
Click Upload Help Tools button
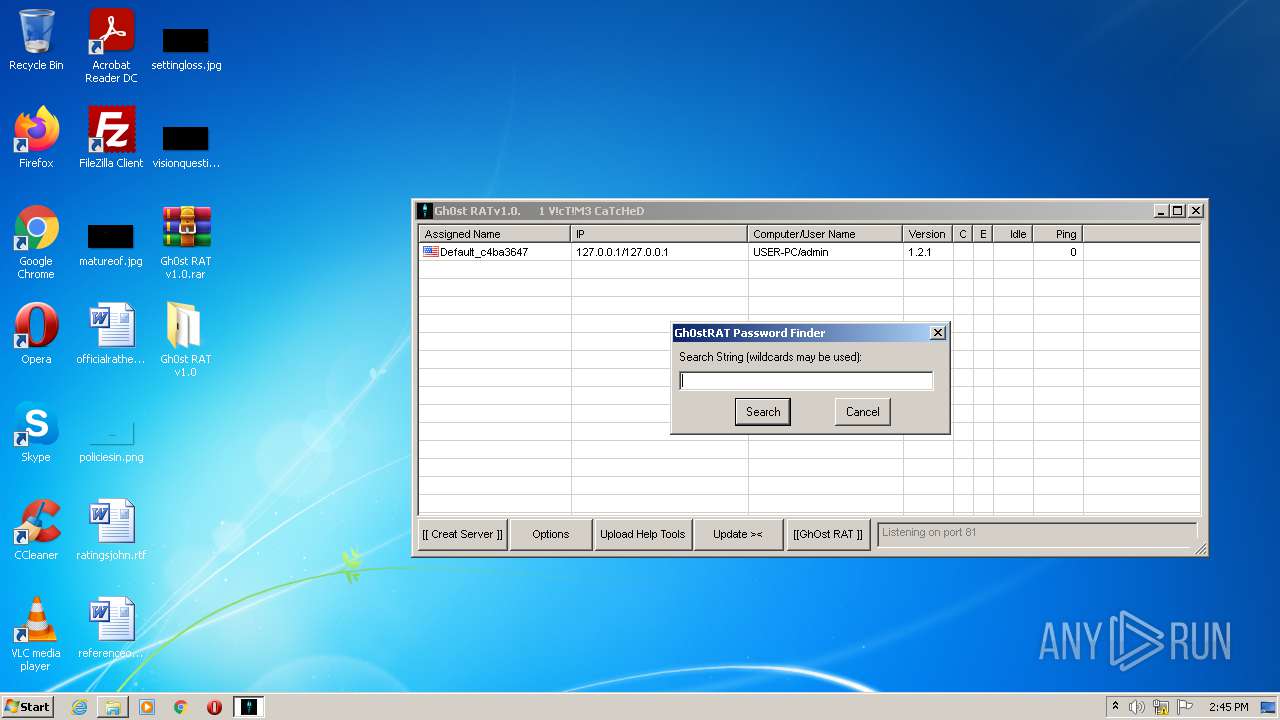(643, 534)
